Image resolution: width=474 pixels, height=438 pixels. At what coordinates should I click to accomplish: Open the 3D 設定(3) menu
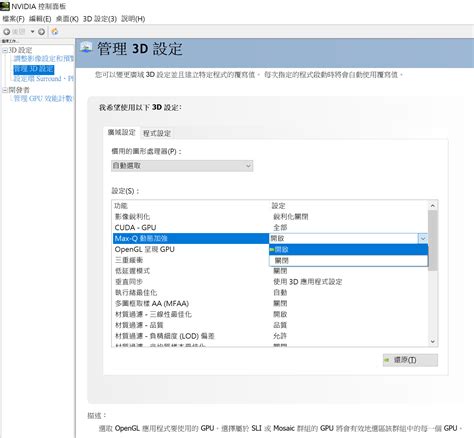click(100, 19)
